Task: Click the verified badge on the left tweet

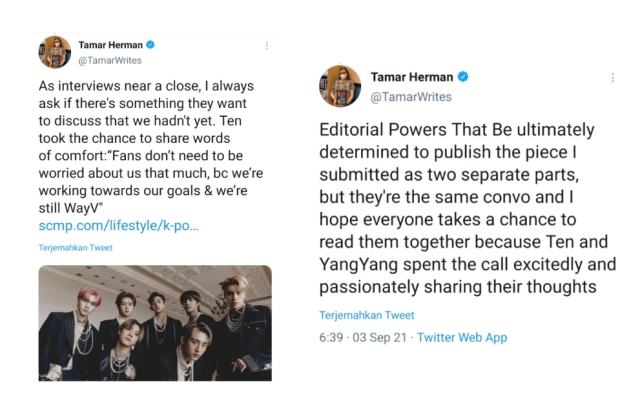Action: (149, 46)
